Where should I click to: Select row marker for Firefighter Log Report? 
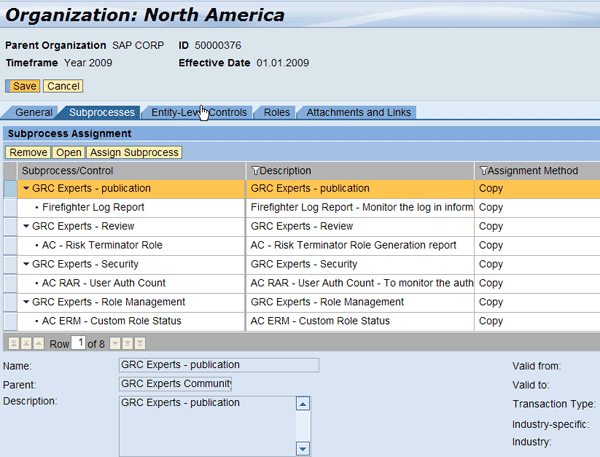(x=10, y=208)
